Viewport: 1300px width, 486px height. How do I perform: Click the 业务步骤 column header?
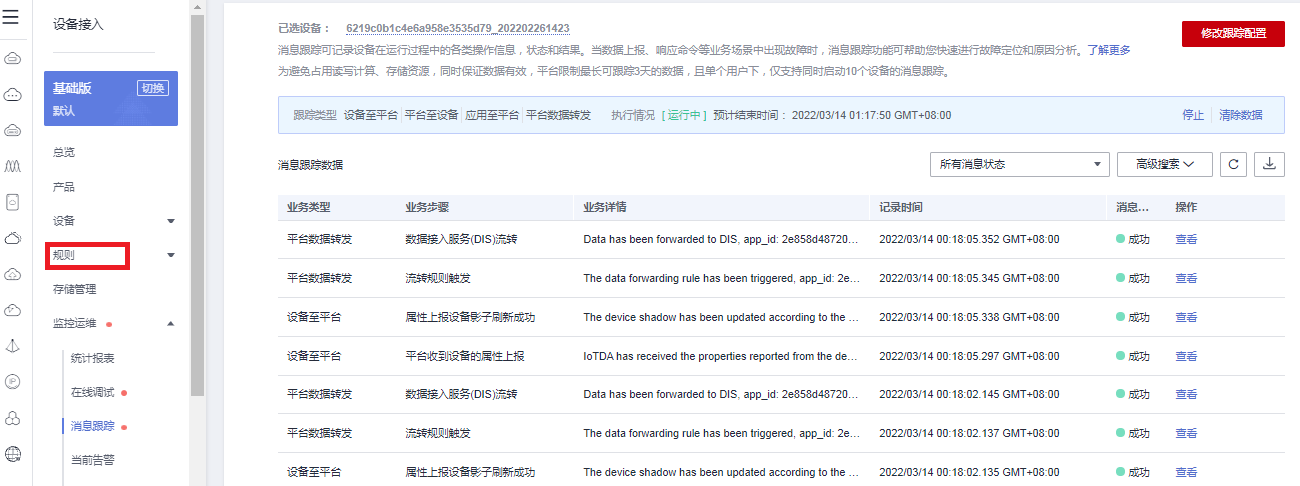[x=427, y=207]
